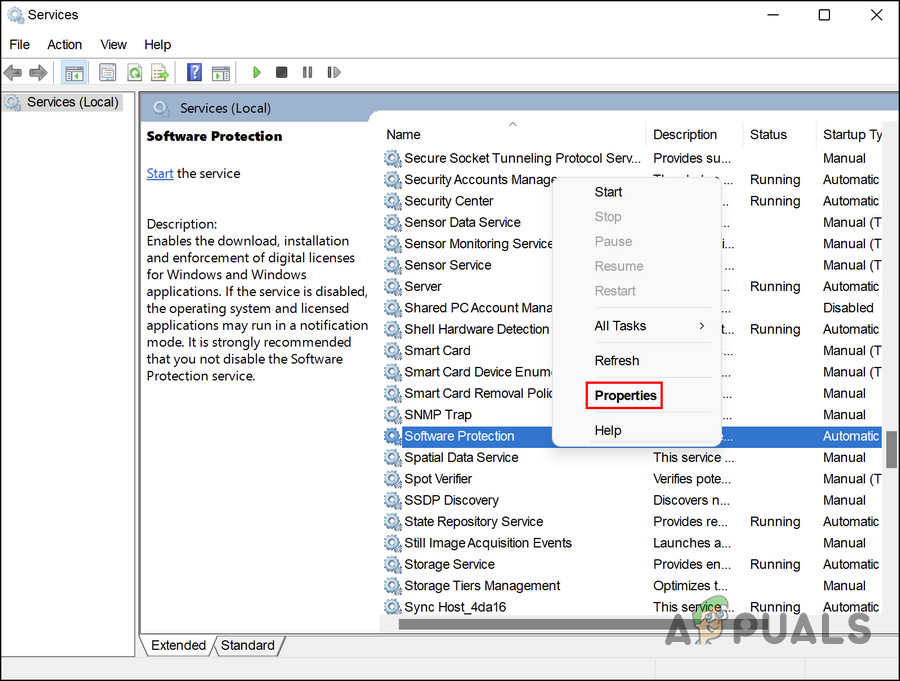The width and height of the screenshot is (900, 681).
Task: Click gear icon beside SSDP Discovery
Action: click(x=393, y=500)
